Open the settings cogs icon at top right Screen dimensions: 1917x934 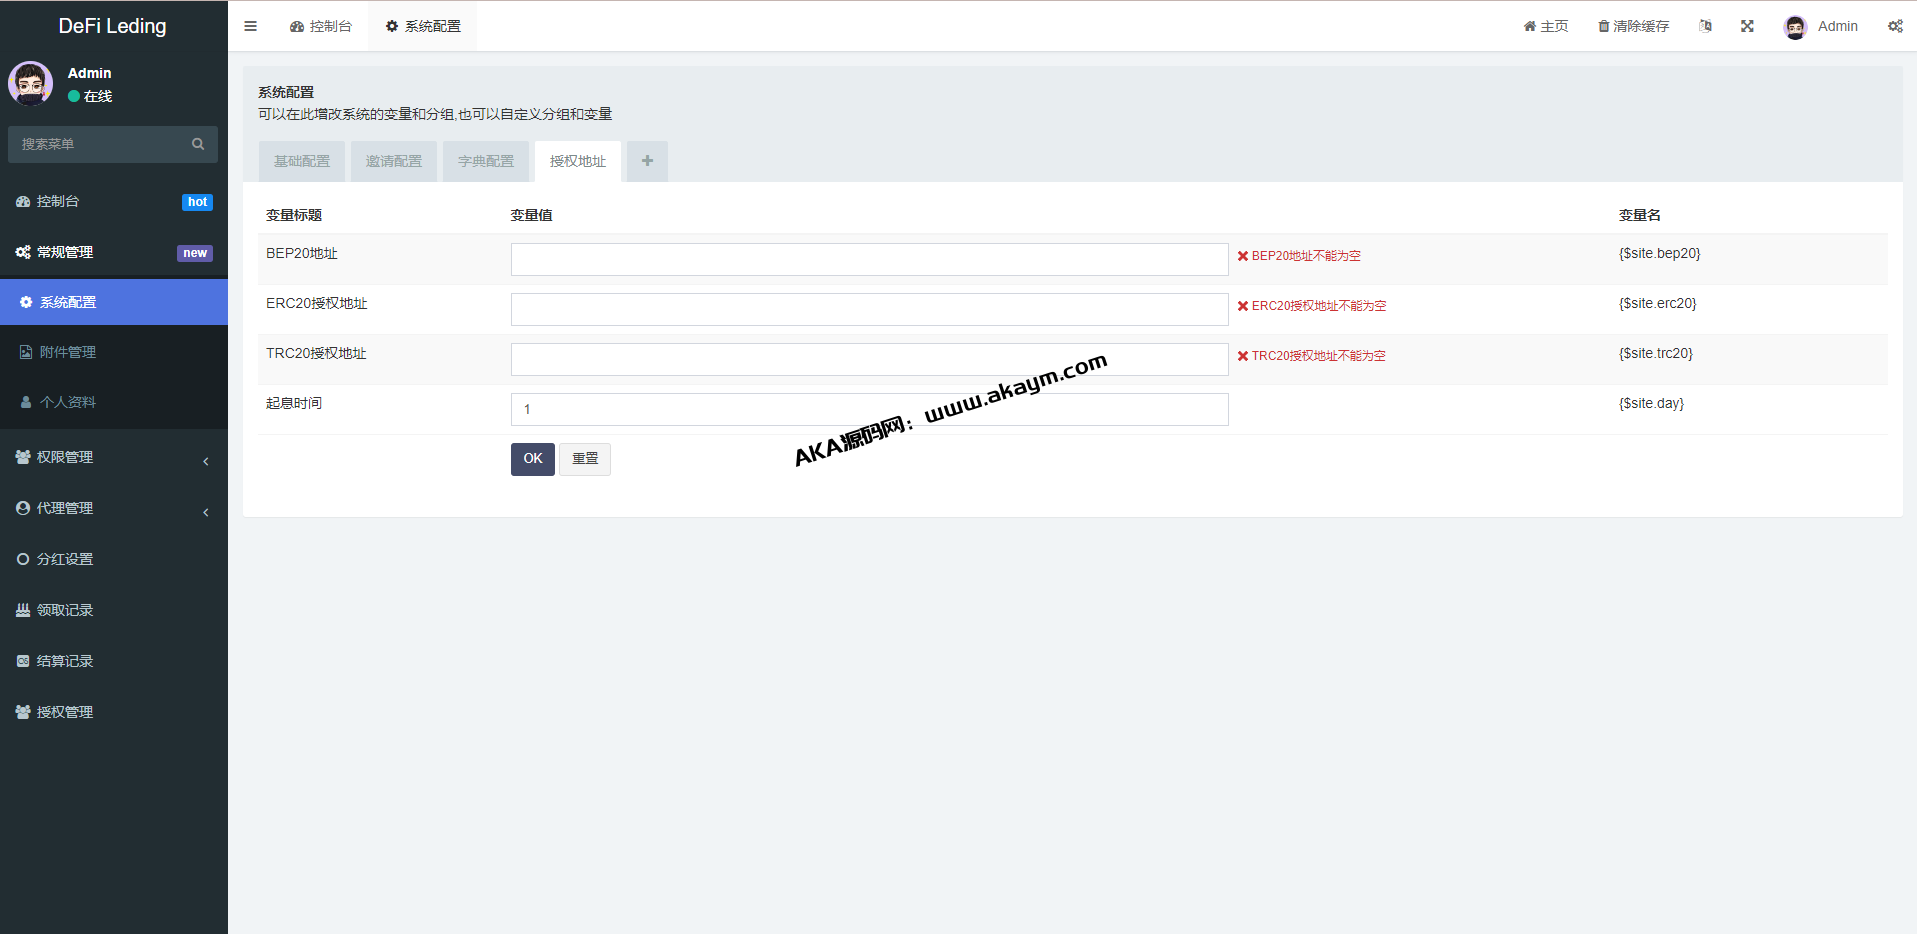pyautogui.click(x=1895, y=26)
